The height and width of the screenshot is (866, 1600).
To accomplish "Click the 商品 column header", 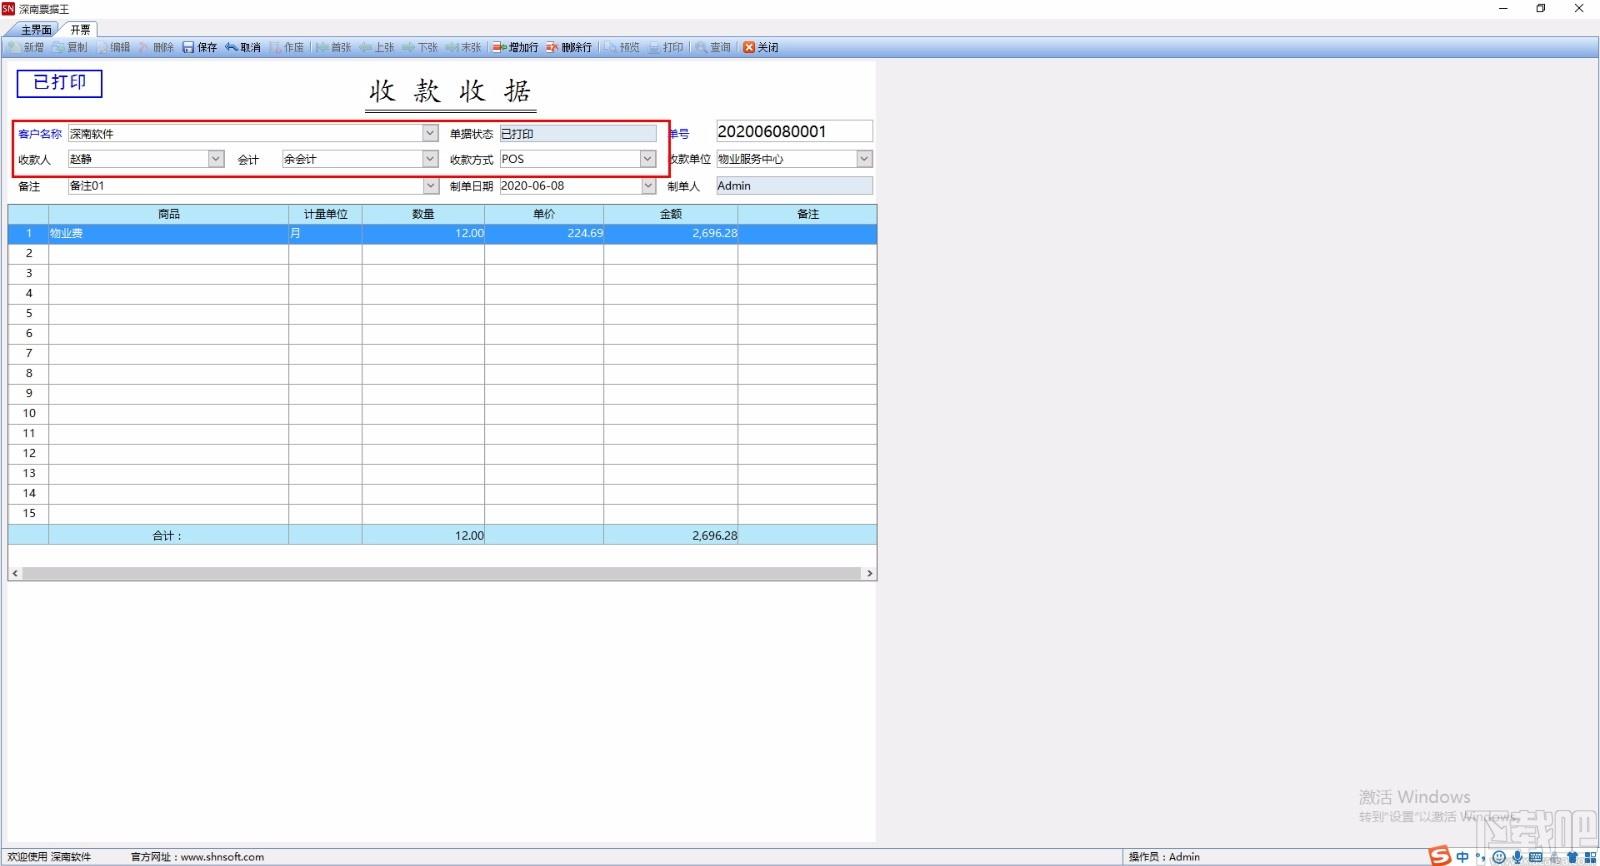I will point(168,214).
